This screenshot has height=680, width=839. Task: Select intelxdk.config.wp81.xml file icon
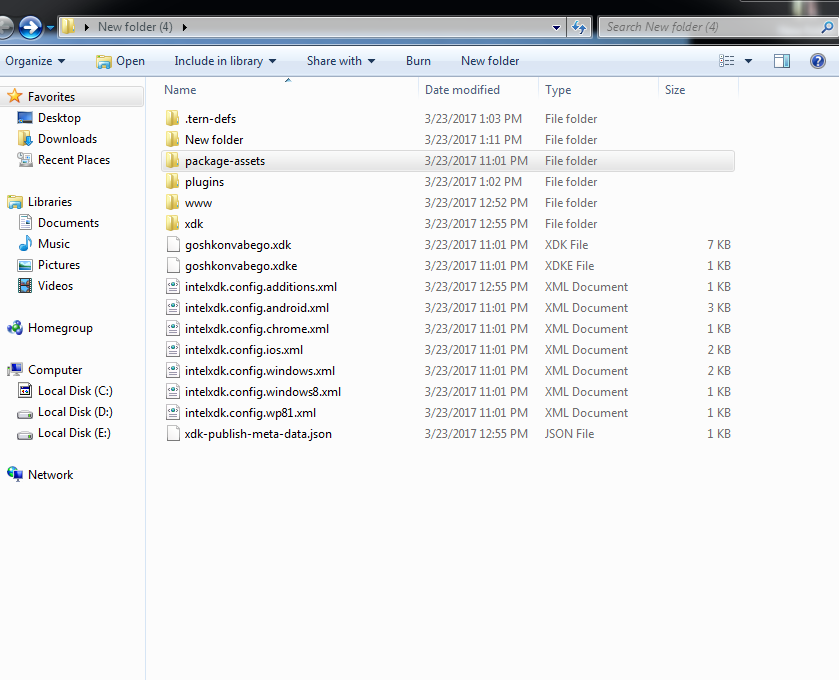click(173, 412)
